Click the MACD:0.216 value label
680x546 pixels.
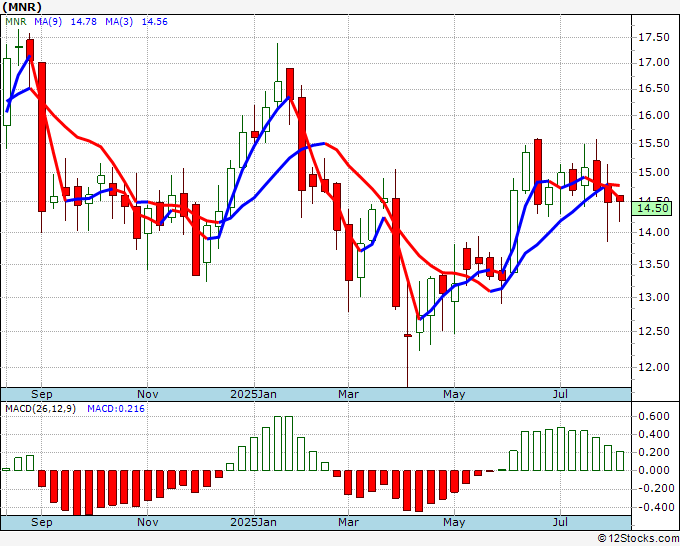click(116, 409)
